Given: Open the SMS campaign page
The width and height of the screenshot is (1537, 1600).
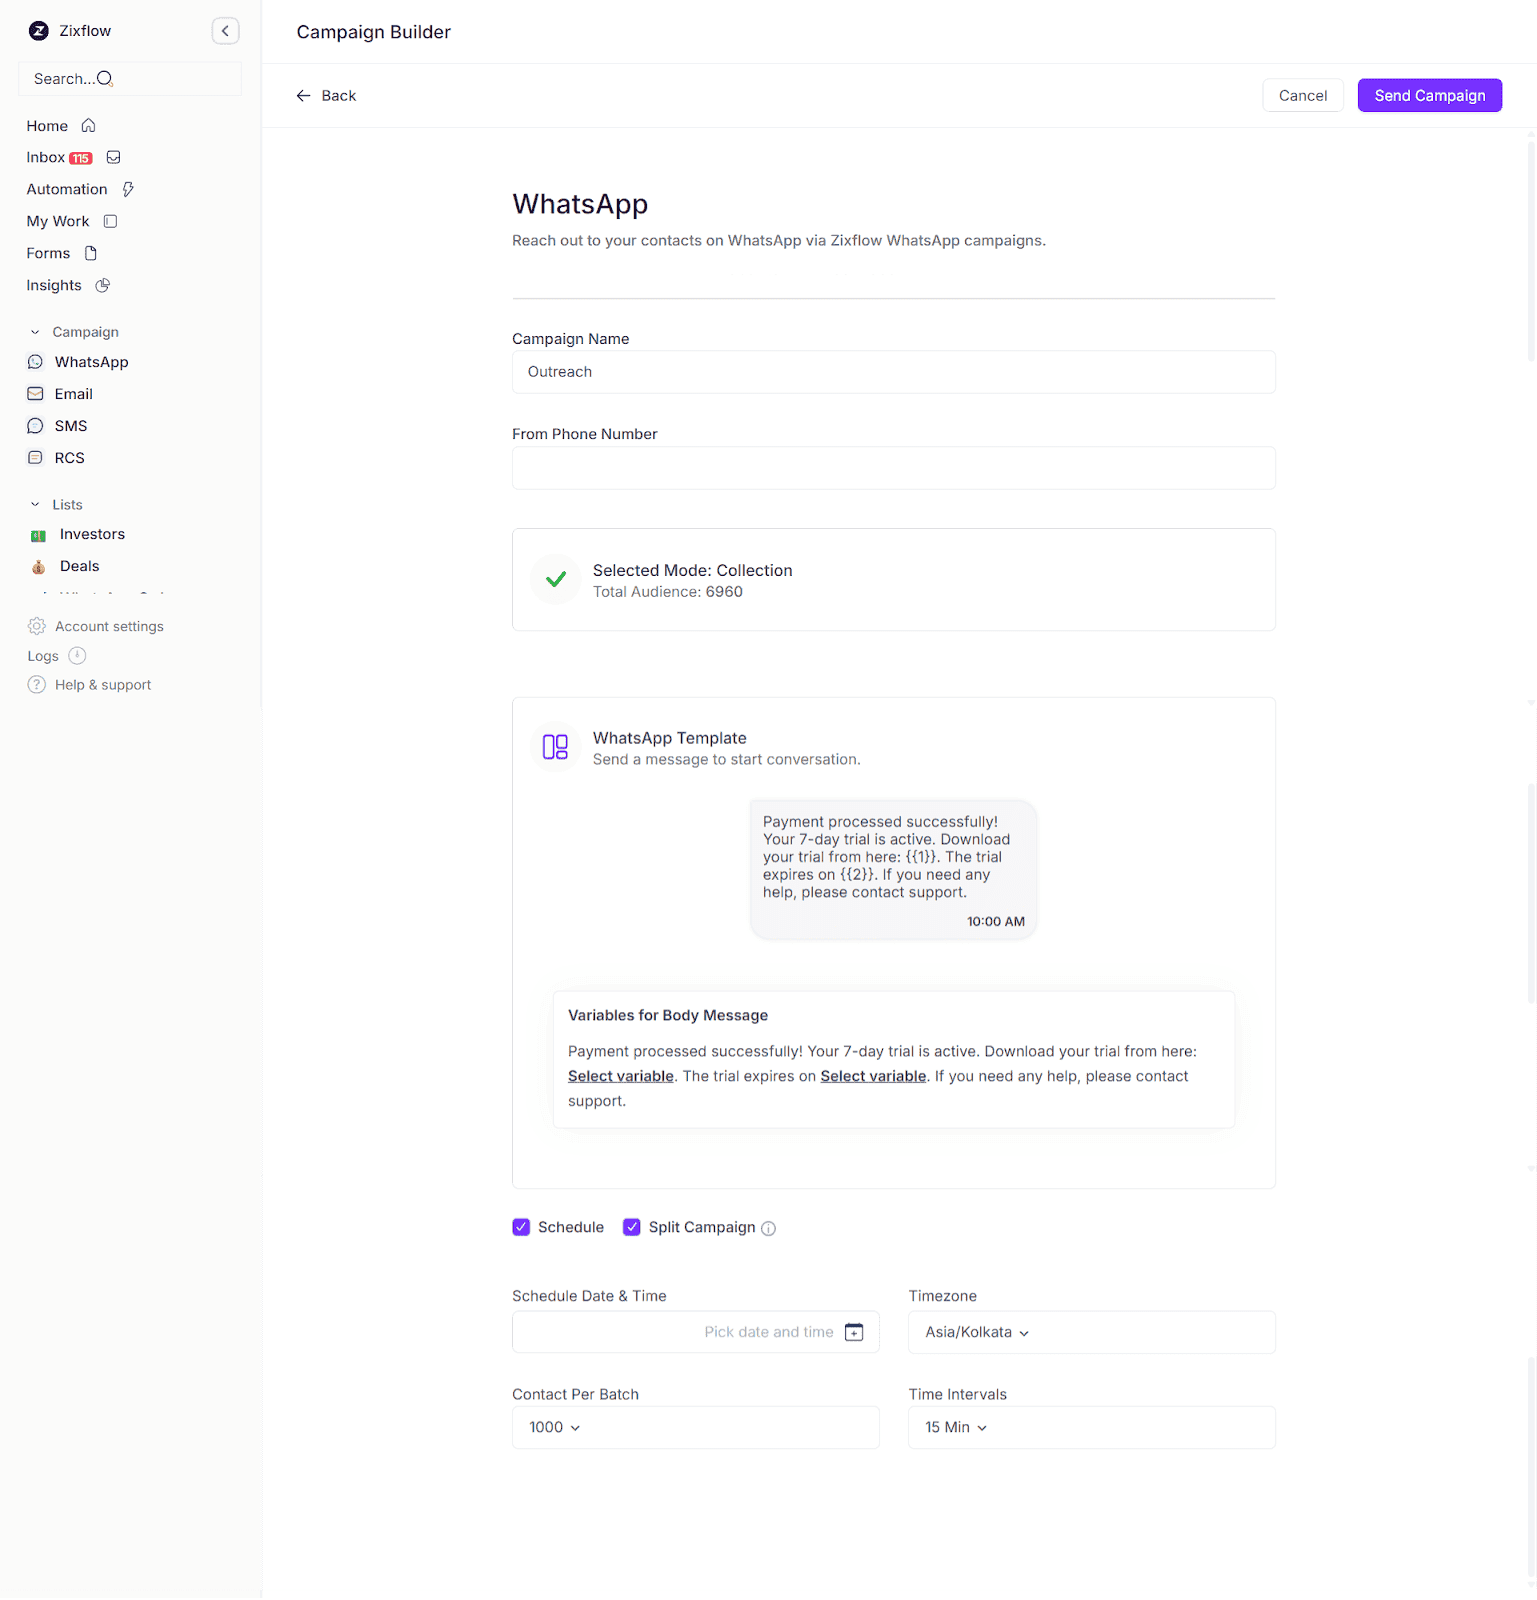Looking at the screenshot, I should tap(71, 426).
